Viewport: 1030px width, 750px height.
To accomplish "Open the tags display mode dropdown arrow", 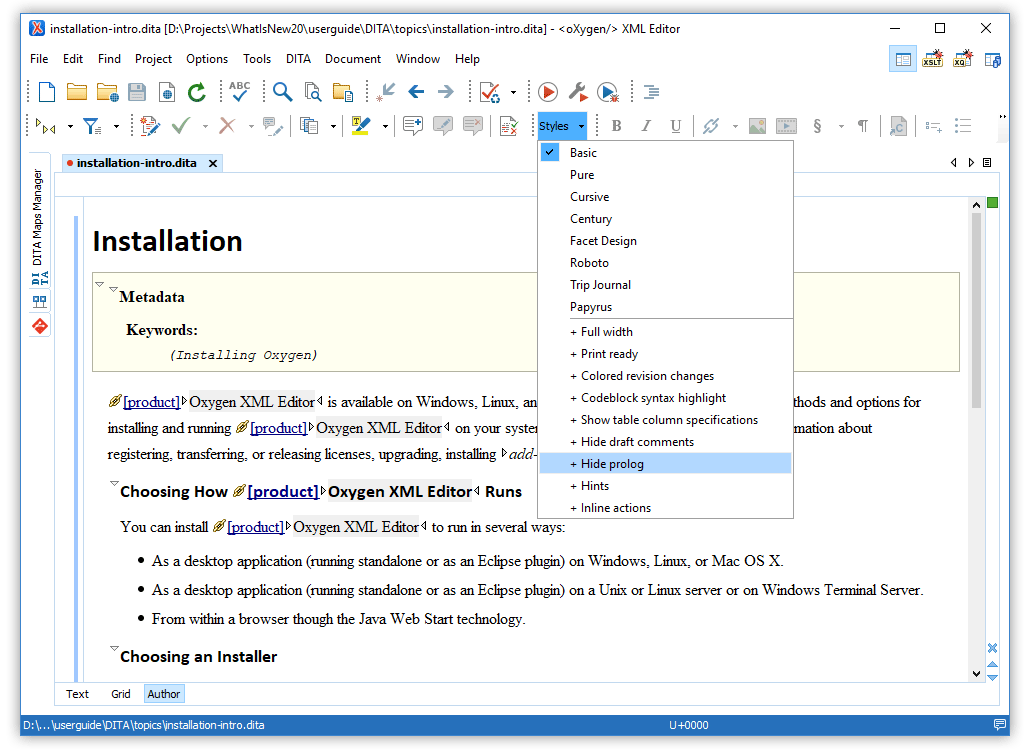I will (x=70, y=126).
